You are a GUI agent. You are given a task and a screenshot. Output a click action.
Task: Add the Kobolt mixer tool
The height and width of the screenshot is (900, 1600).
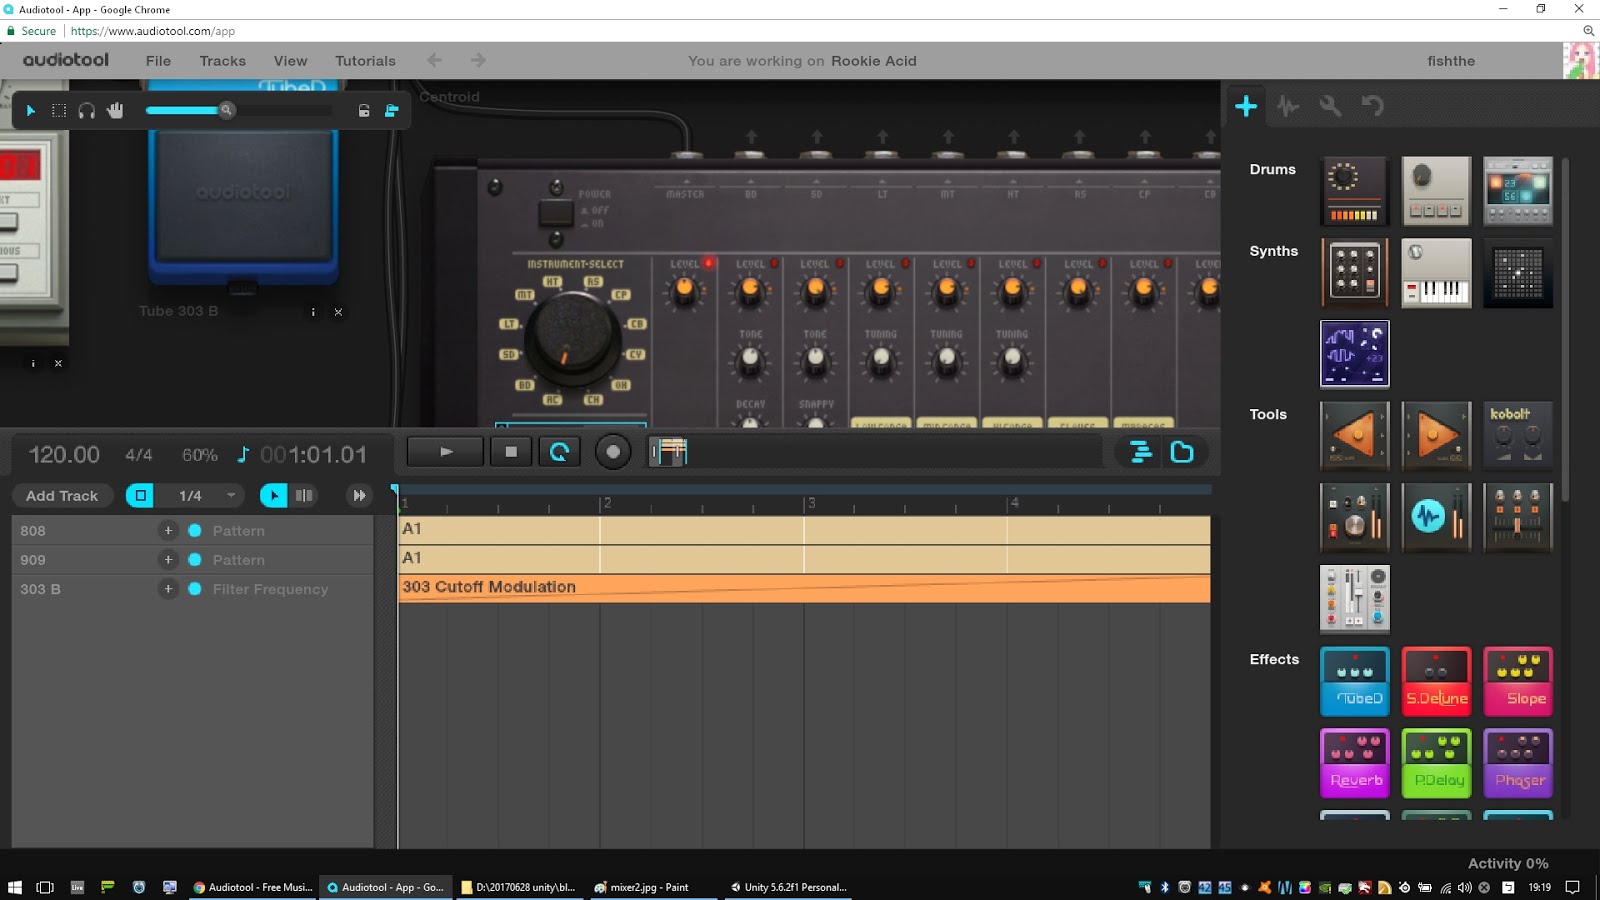(1518, 435)
